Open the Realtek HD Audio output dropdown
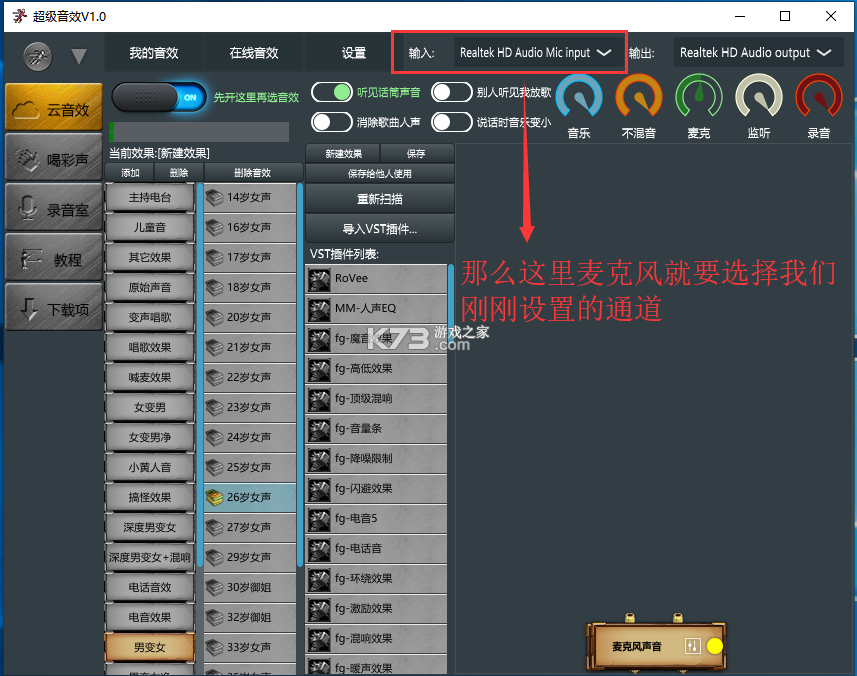 point(757,53)
